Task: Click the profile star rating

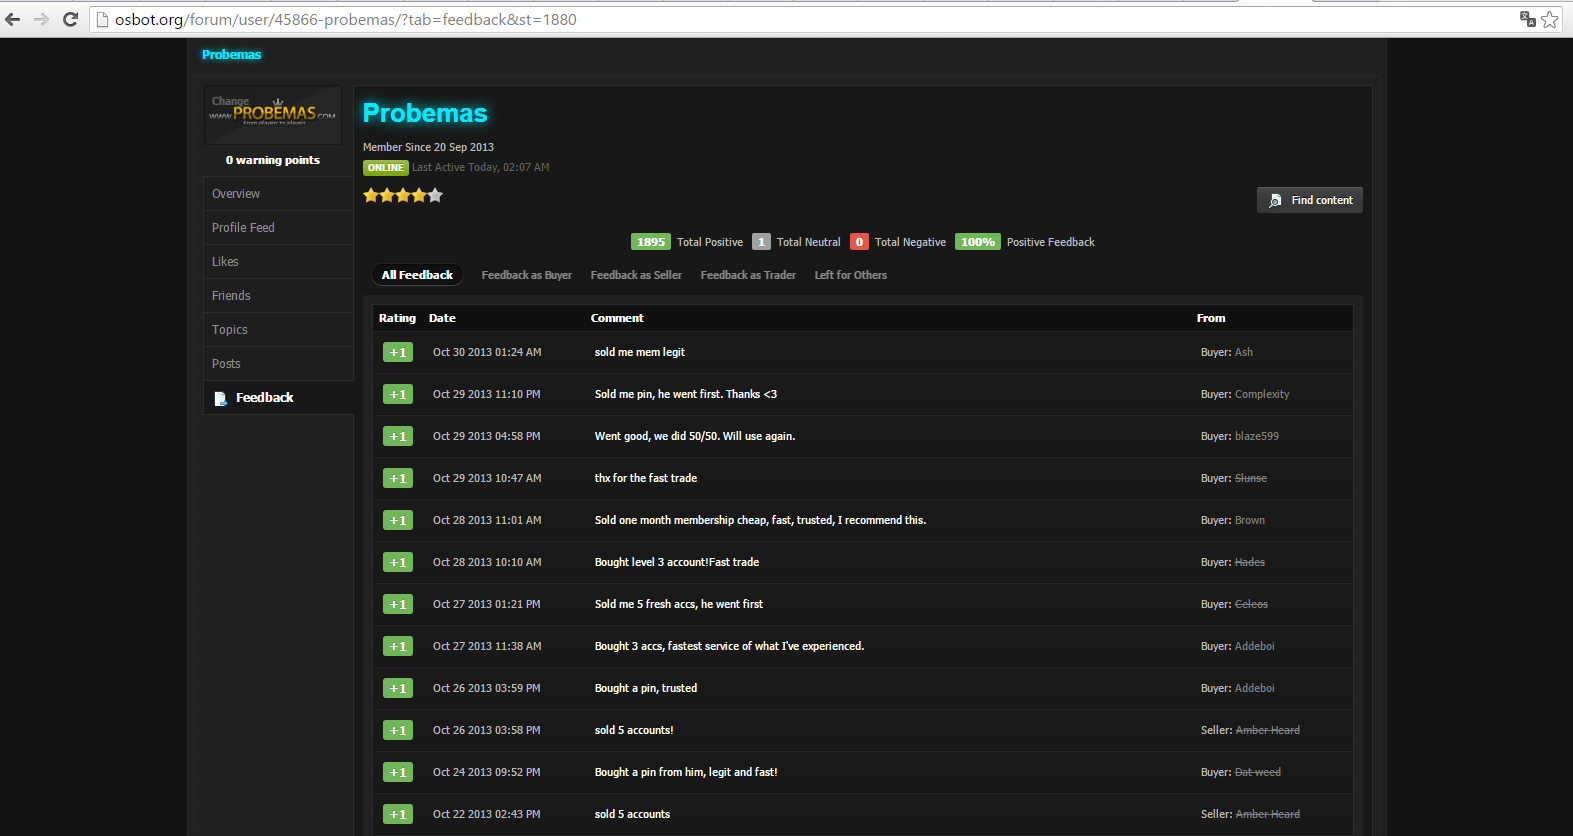Action: [403, 195]
